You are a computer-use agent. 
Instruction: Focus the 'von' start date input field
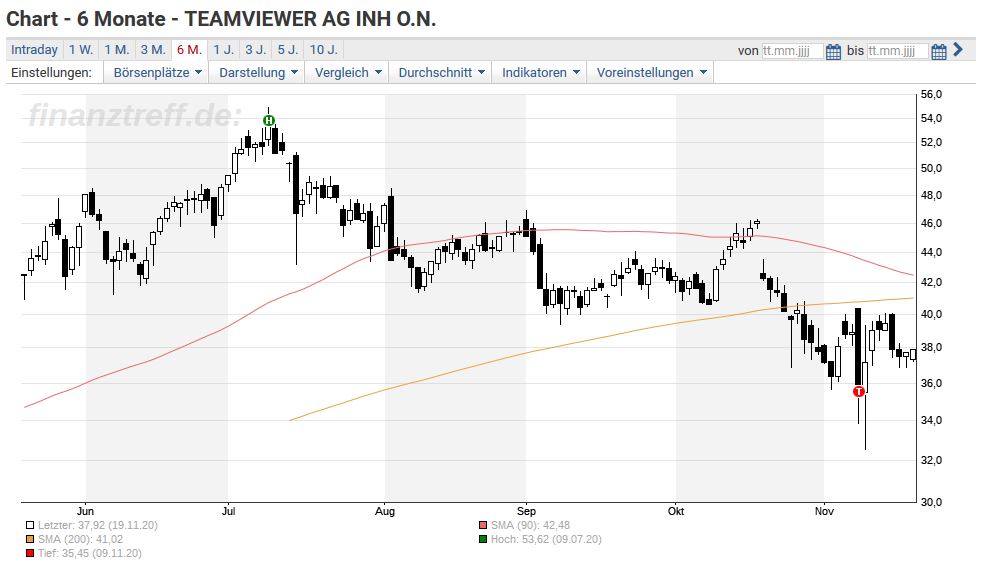click(792, 51)
